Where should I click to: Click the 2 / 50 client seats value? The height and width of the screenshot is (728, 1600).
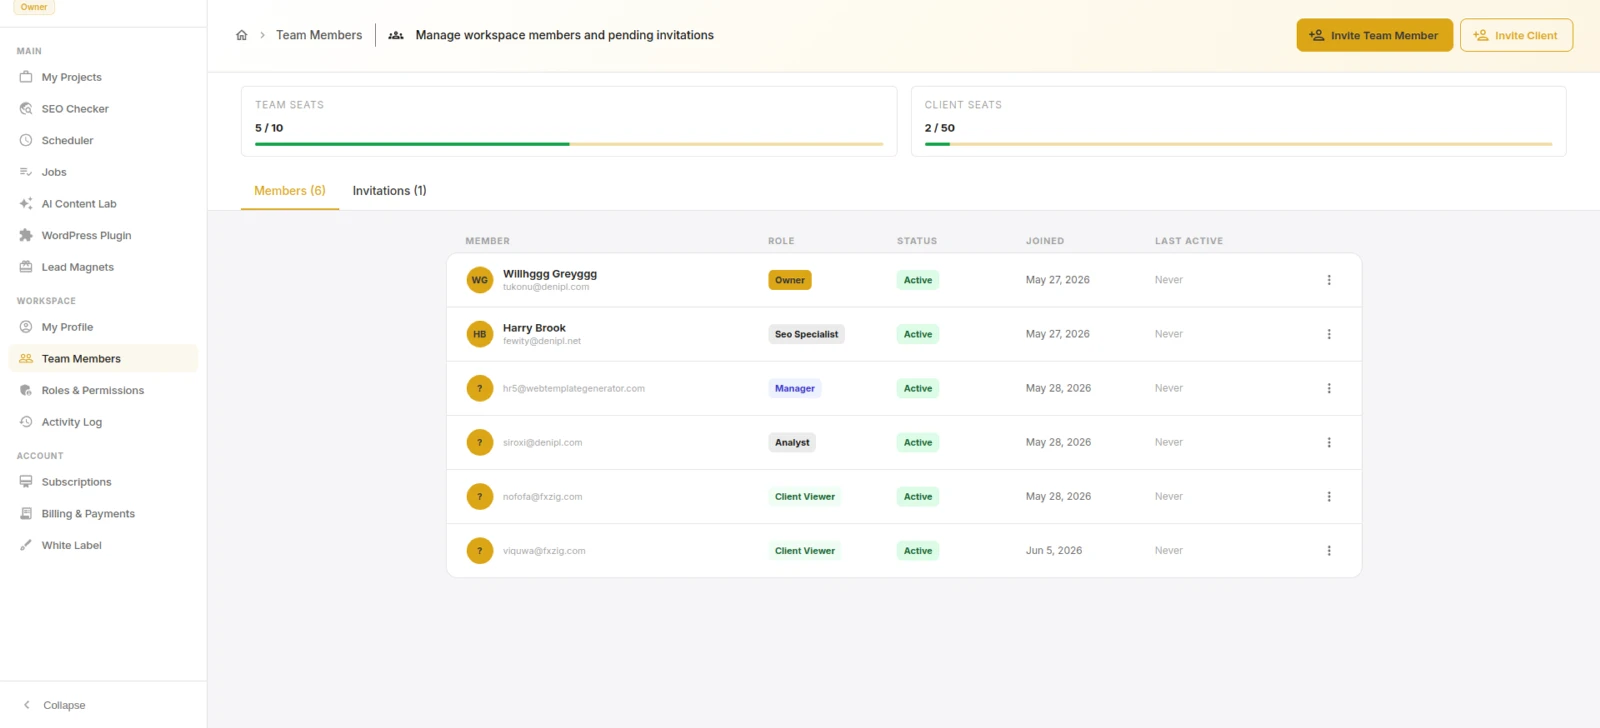[x=940, y=128]
